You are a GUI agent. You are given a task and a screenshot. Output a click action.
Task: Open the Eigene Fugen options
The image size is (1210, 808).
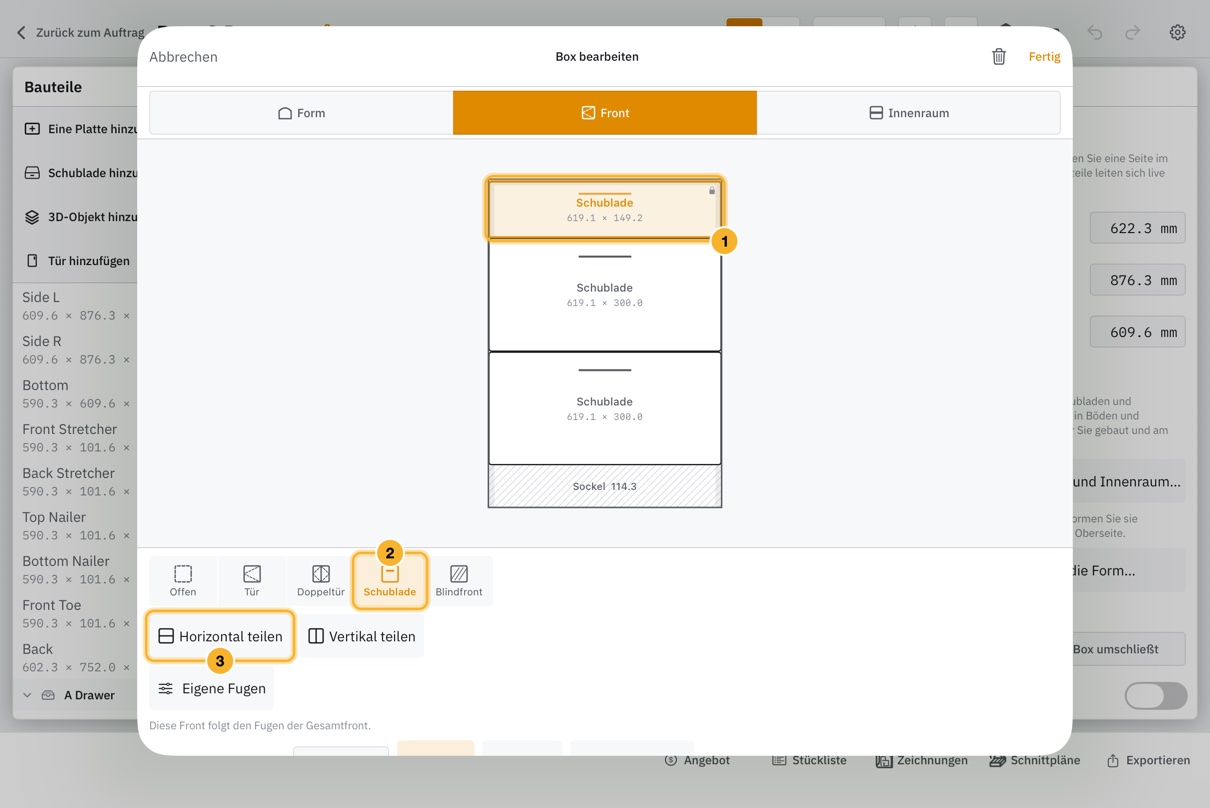(x=212, y=688)
